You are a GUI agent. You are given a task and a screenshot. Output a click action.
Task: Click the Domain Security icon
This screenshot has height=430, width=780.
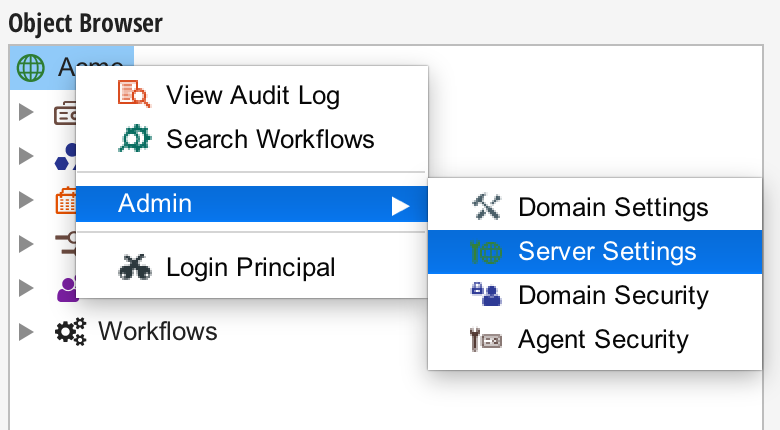pyautogui.click(x=486, y=295)
